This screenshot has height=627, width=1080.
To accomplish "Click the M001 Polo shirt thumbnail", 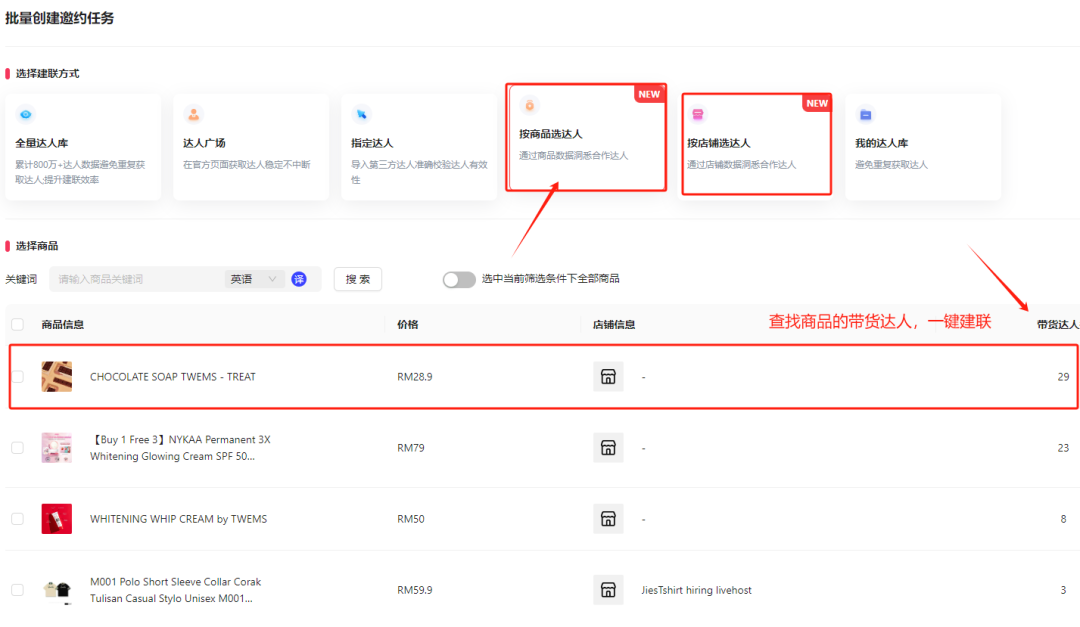I will coord(57,590).
